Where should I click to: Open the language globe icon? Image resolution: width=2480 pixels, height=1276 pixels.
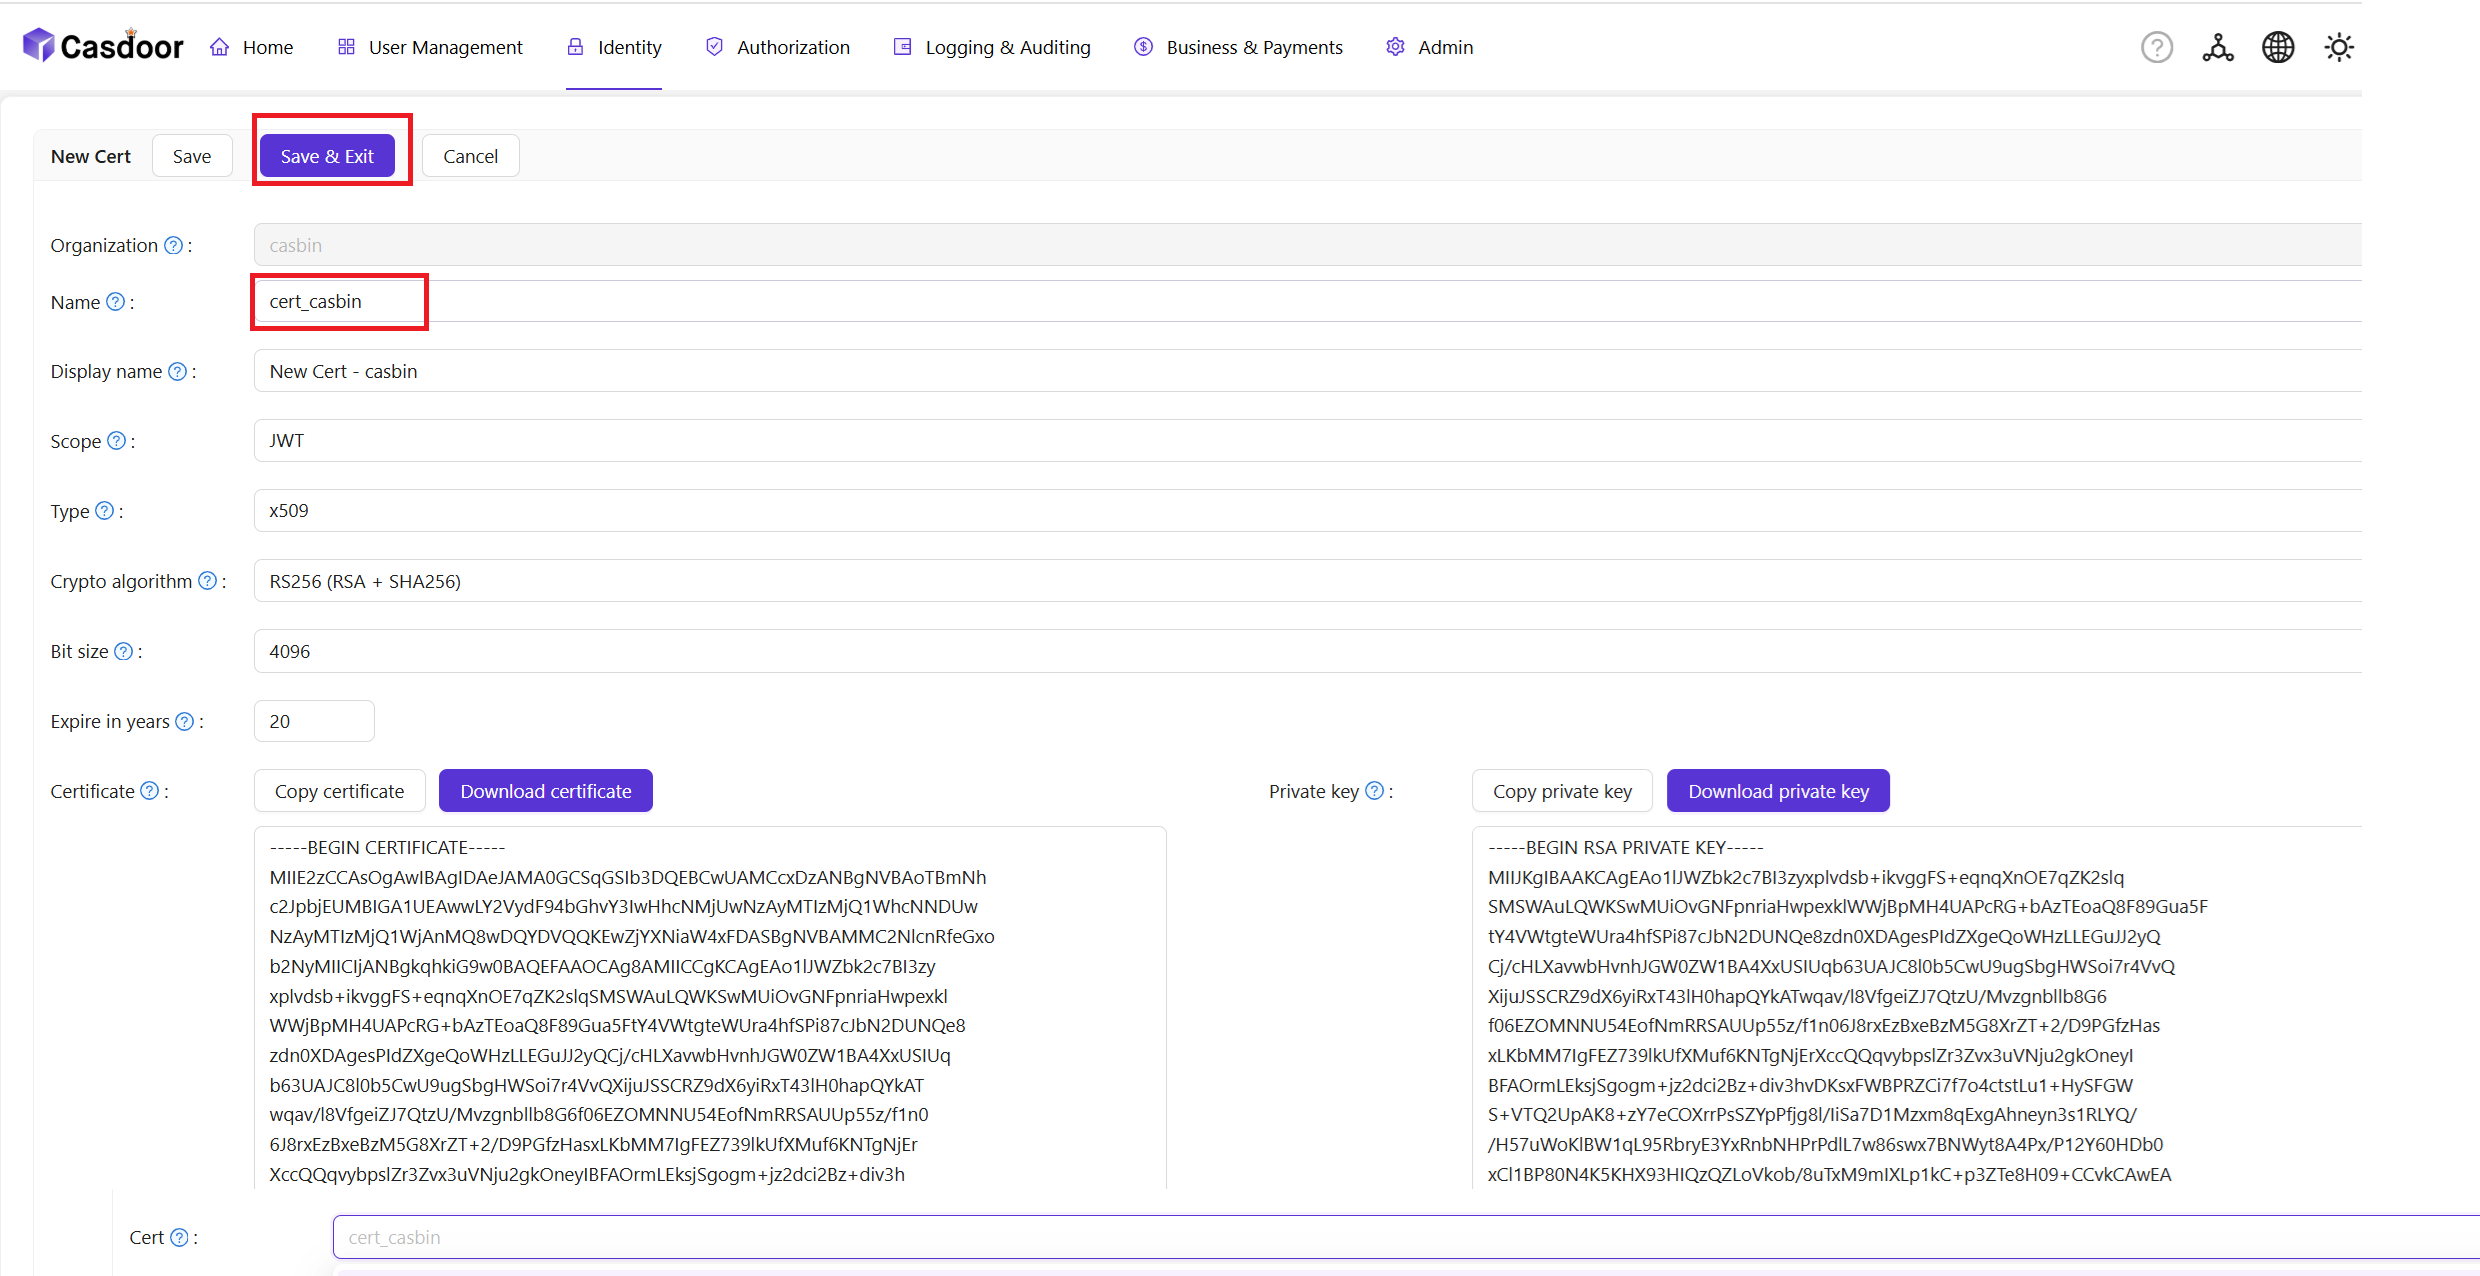(x=2278, y=47)
